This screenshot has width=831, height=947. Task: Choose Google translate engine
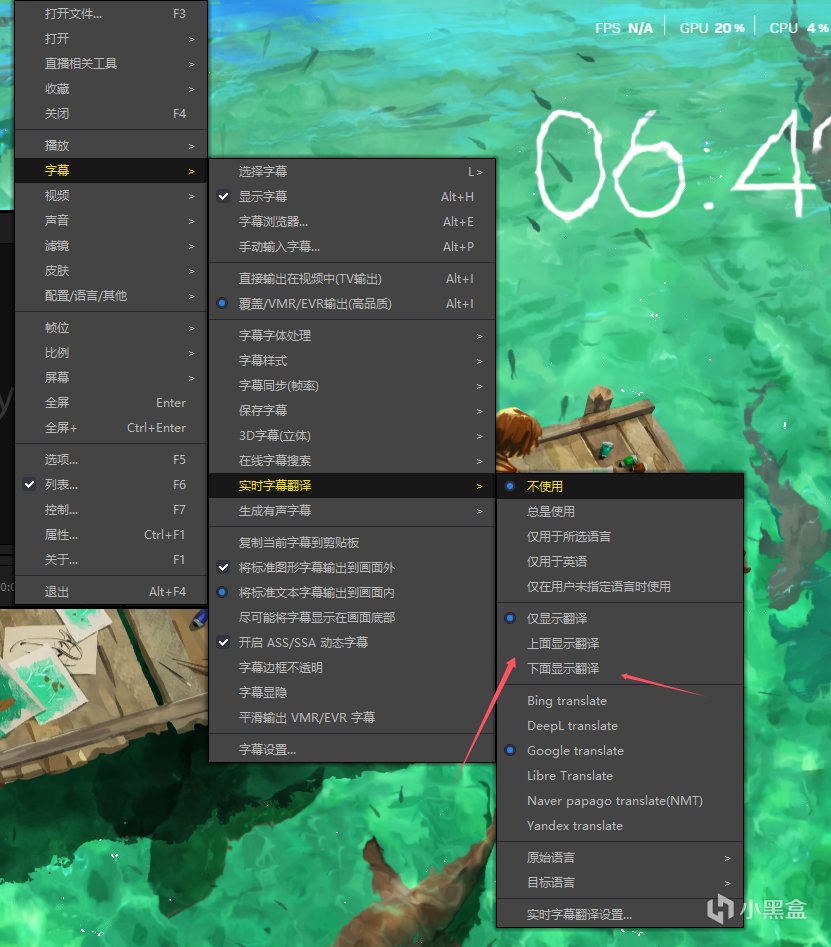pos(620,750)
